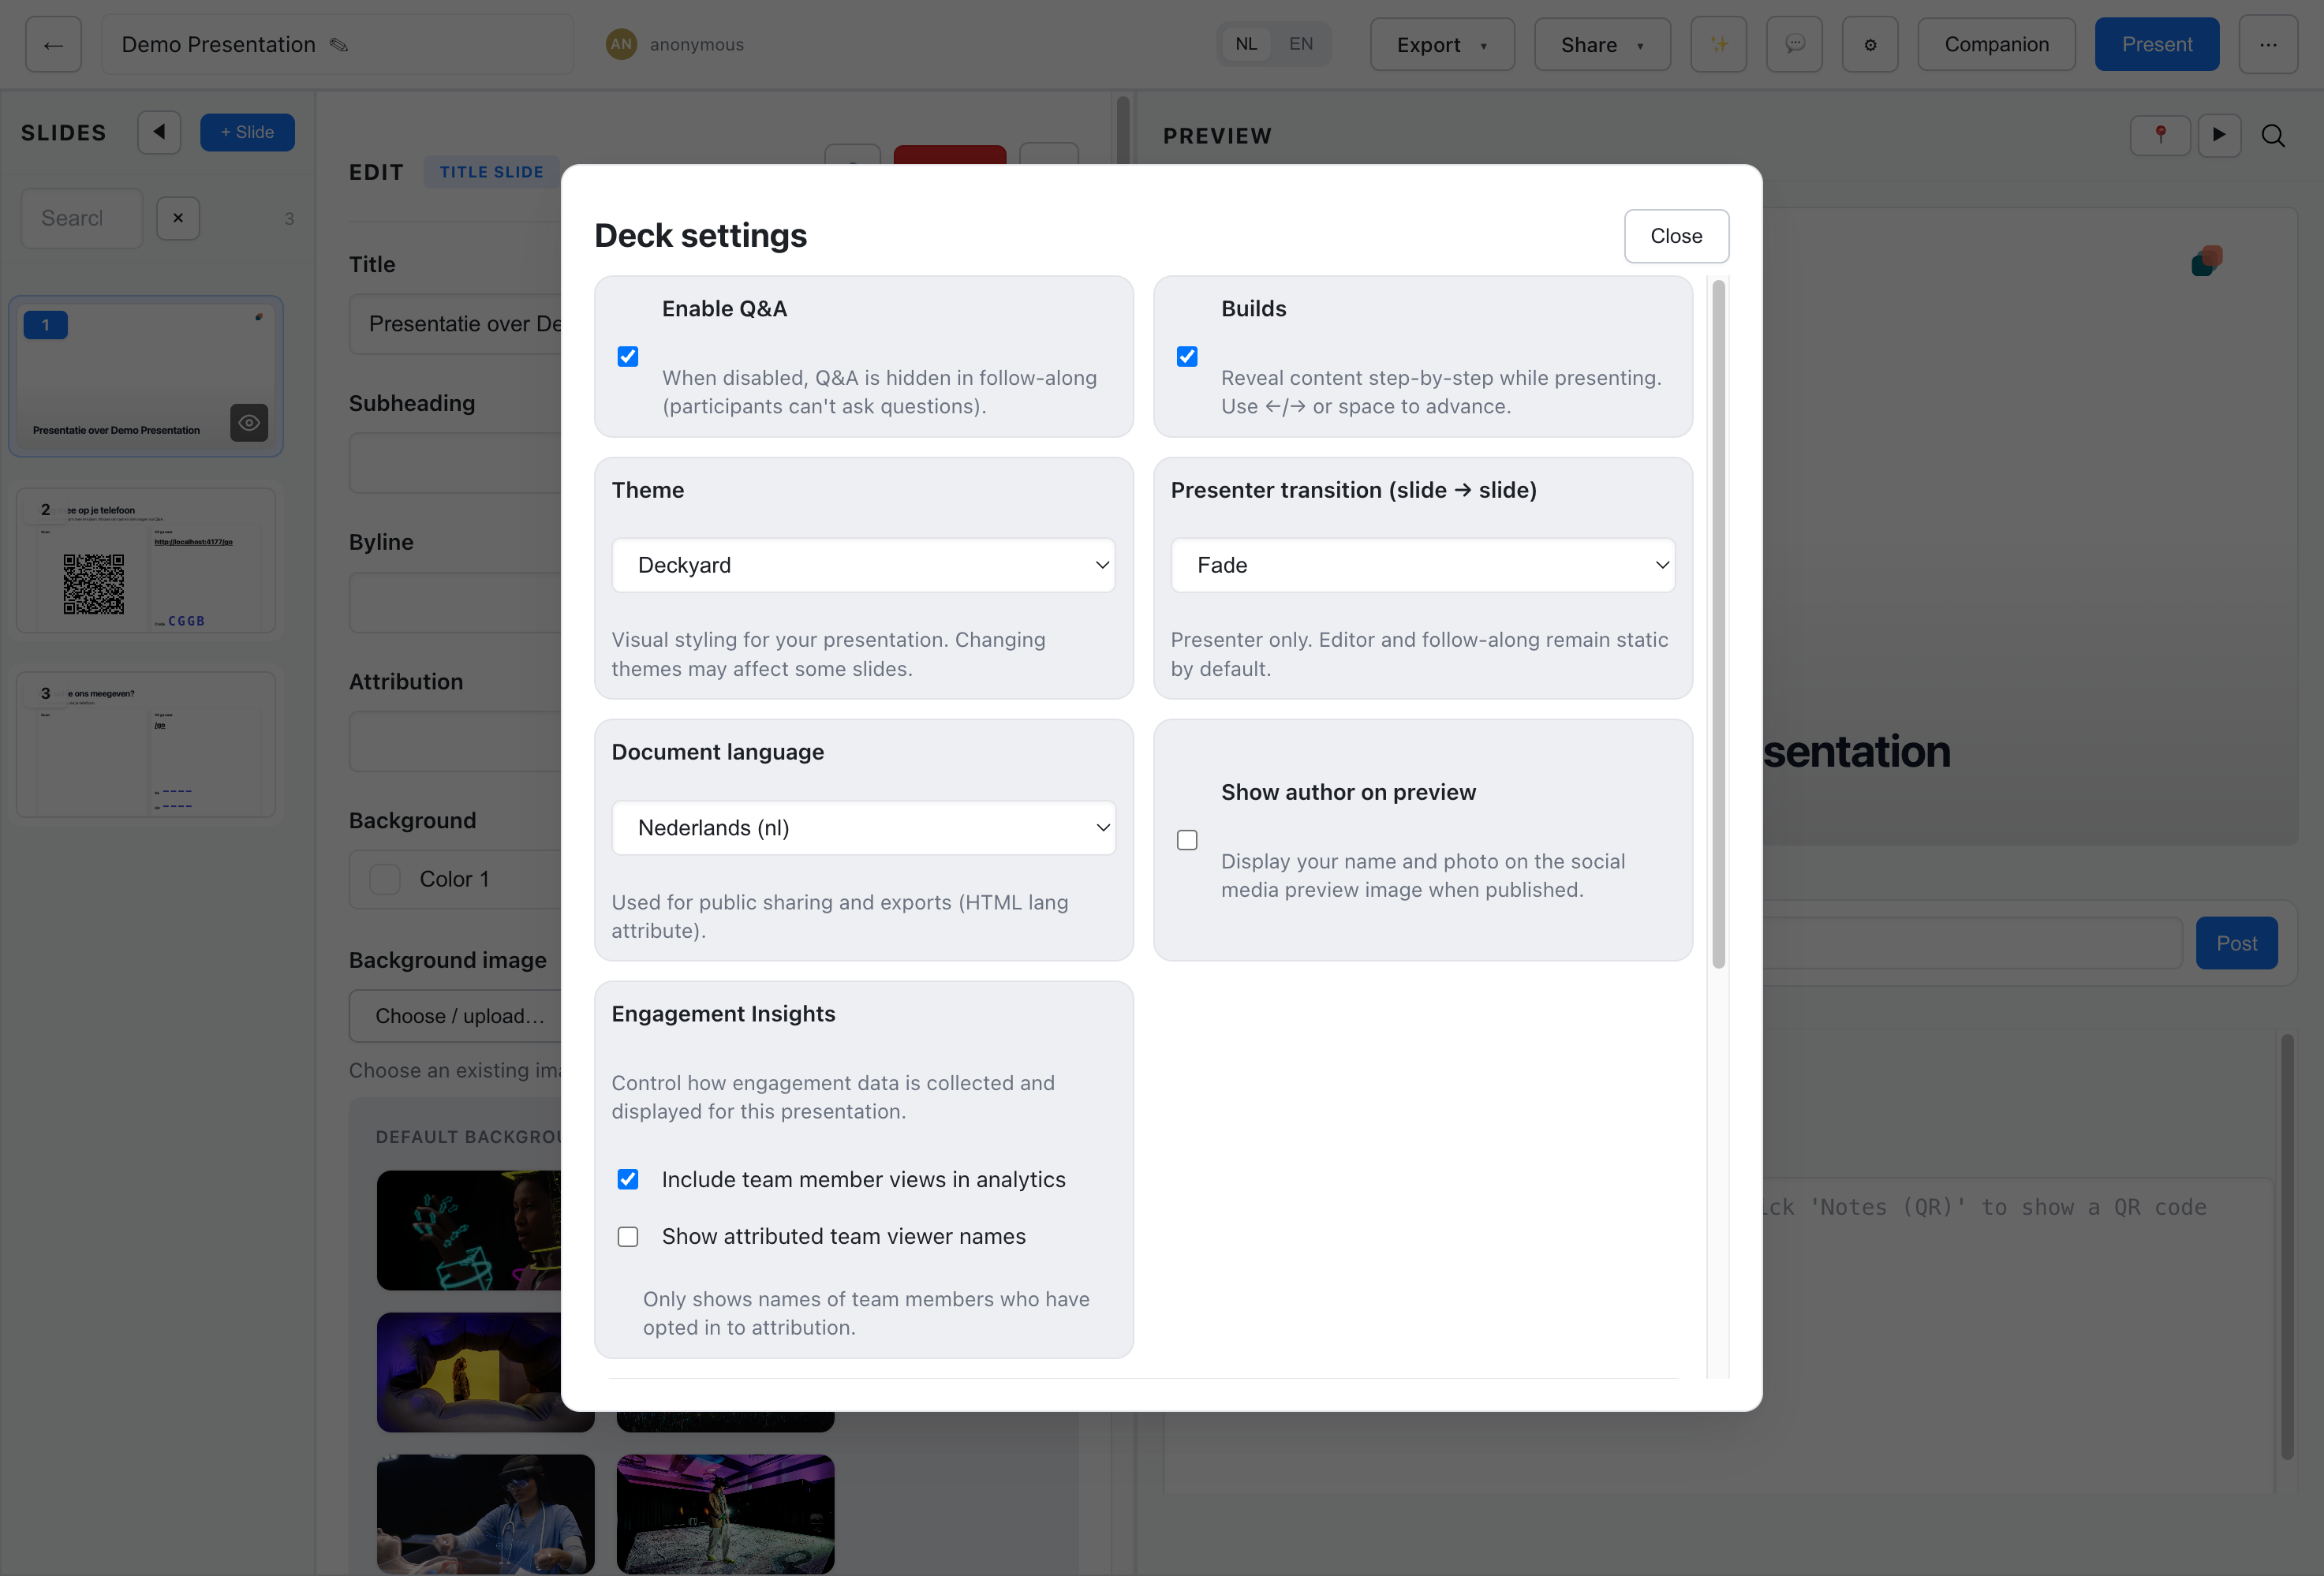Click the TITLE SLIDE type badge
This screenshot has height=1576, width=2324.
491,172
